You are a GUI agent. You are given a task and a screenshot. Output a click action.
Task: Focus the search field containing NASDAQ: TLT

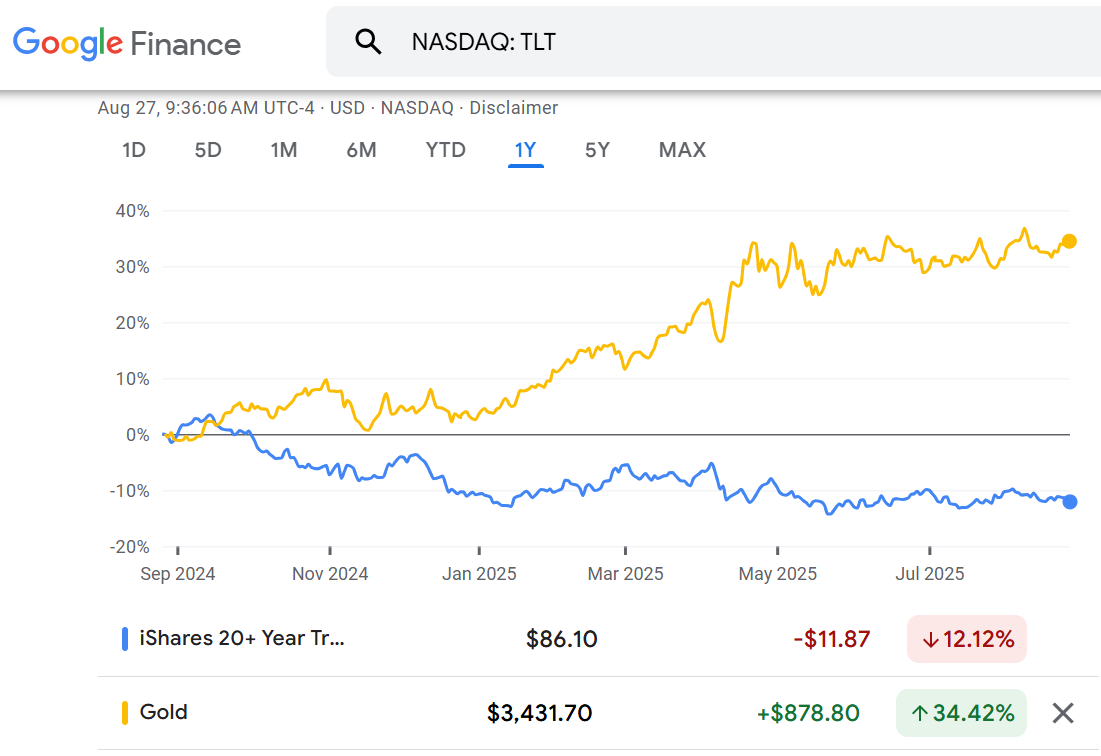click(713, 42)
